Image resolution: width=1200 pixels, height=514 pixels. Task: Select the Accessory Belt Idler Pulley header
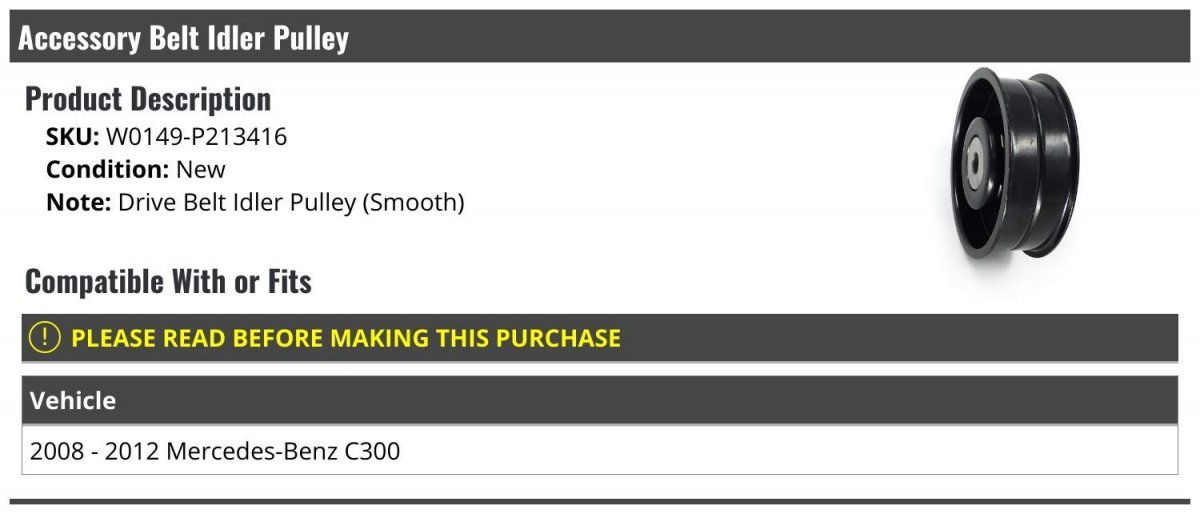click(600, 39)
